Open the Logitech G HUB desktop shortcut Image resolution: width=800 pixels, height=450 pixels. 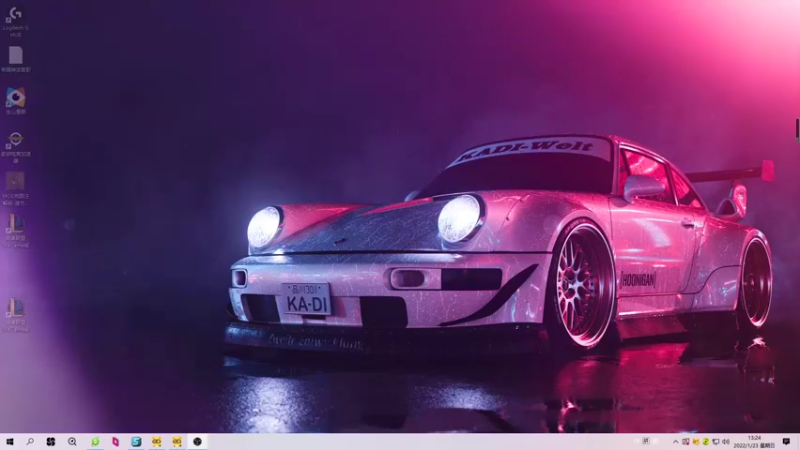[15, 21]
